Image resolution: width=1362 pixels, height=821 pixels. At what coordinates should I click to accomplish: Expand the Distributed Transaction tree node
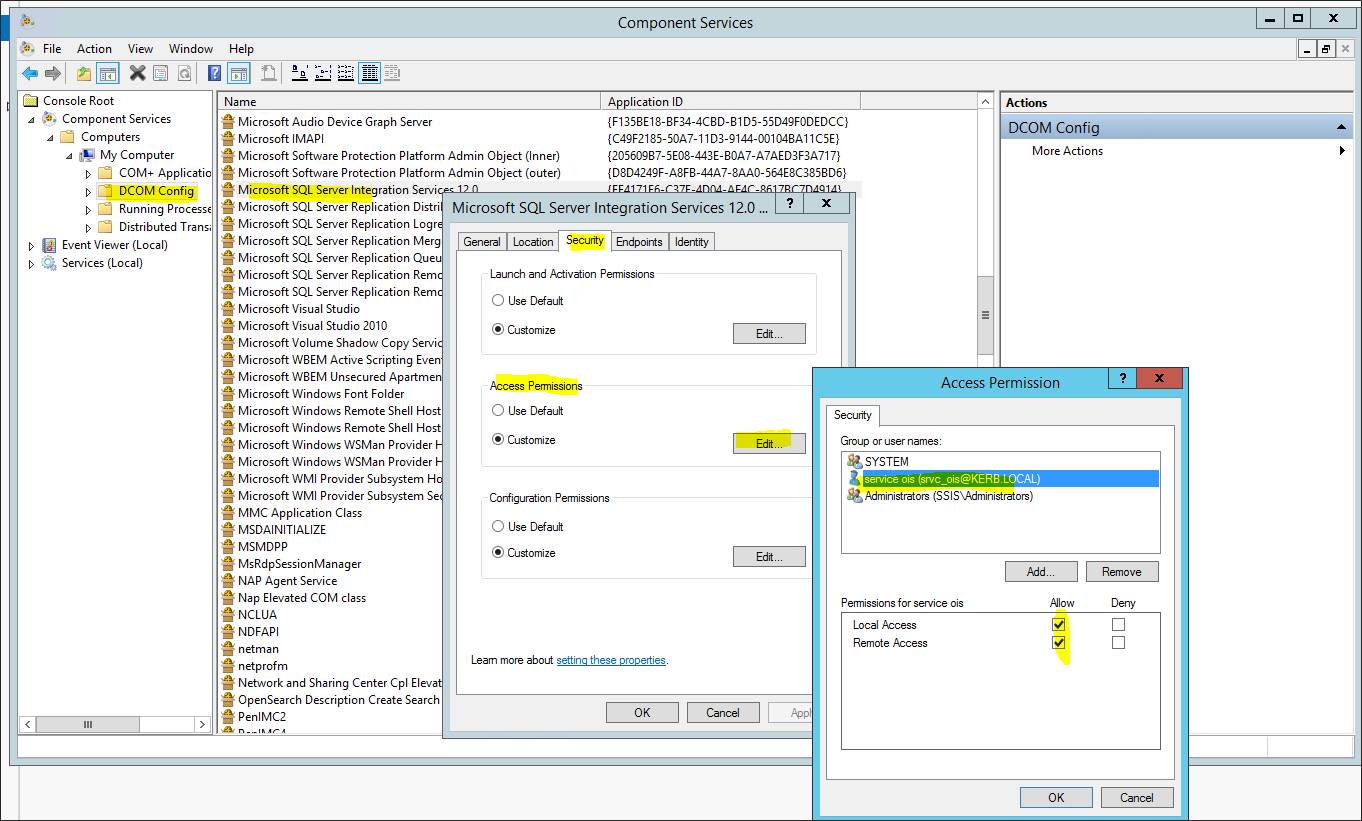pos(88,227)
